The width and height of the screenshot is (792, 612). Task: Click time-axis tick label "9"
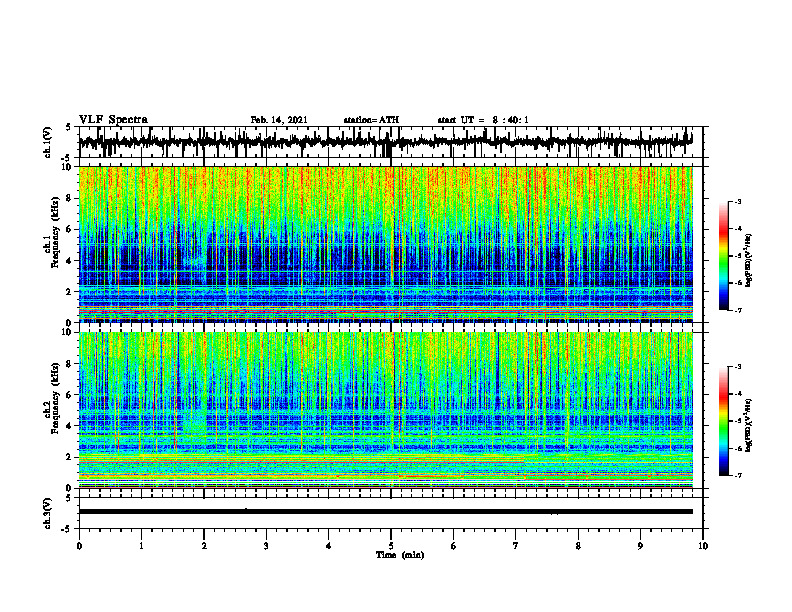[x=640, y=546]
